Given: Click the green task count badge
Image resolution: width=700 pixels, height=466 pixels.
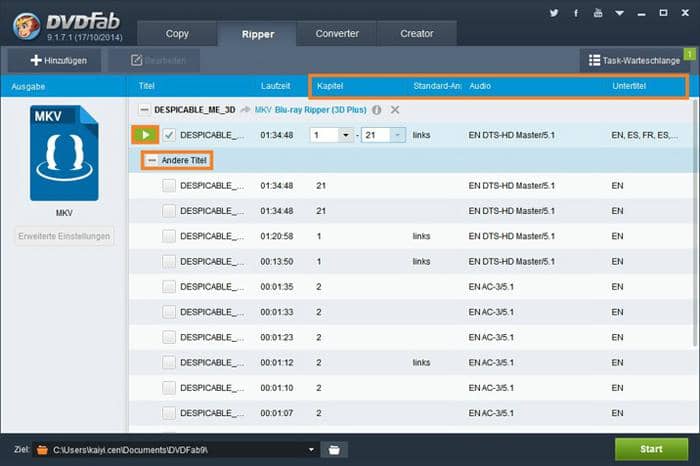Looking at the screenshot, I should [690, 54].
